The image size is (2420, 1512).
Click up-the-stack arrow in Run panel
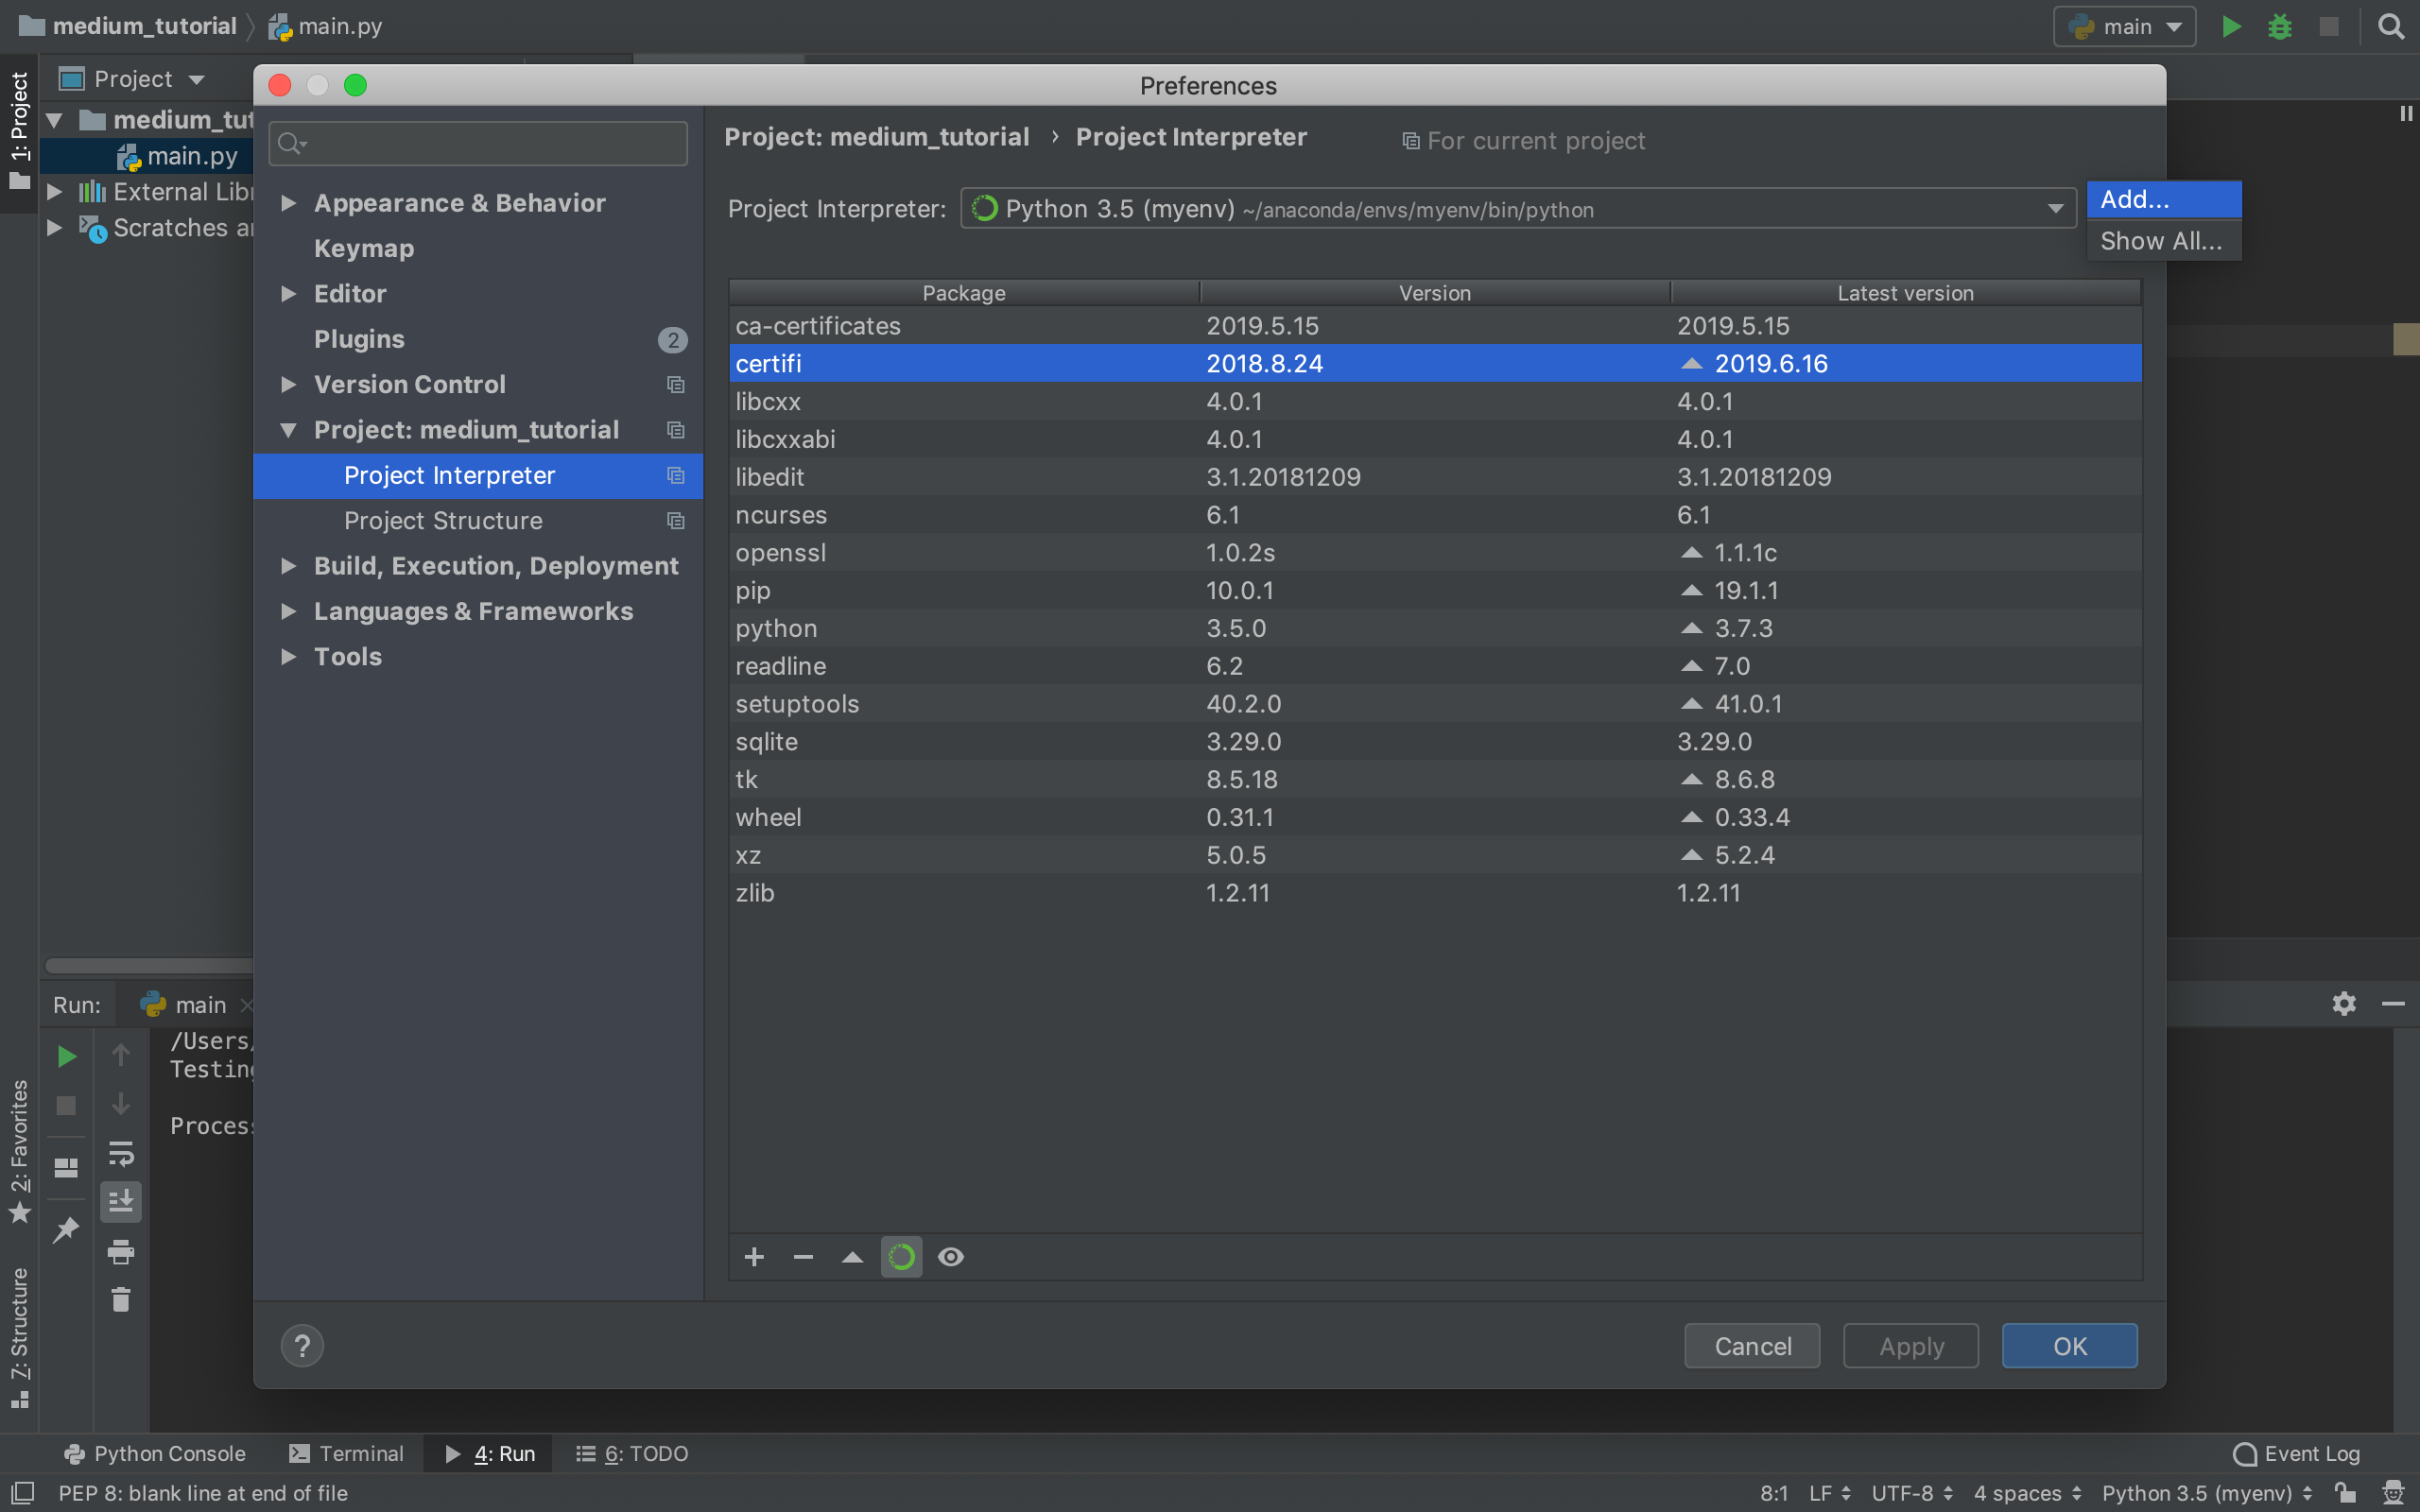pos(121,1056)
